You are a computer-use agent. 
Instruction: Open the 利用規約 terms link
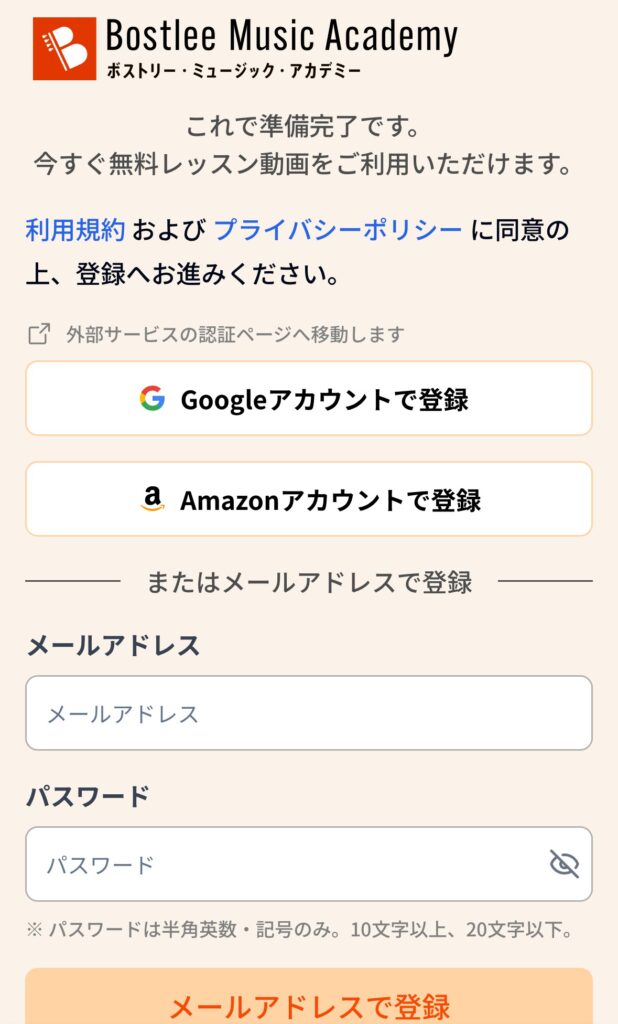point(75,230)
